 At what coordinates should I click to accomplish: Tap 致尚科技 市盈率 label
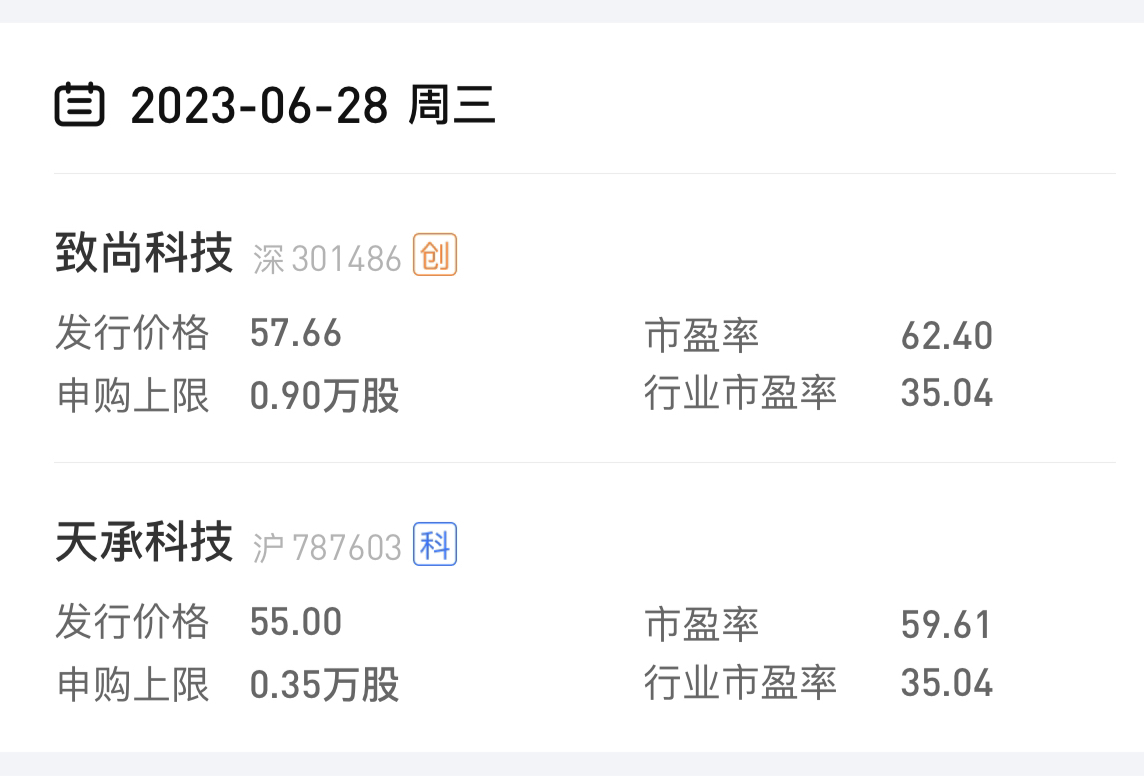[702, 335]
